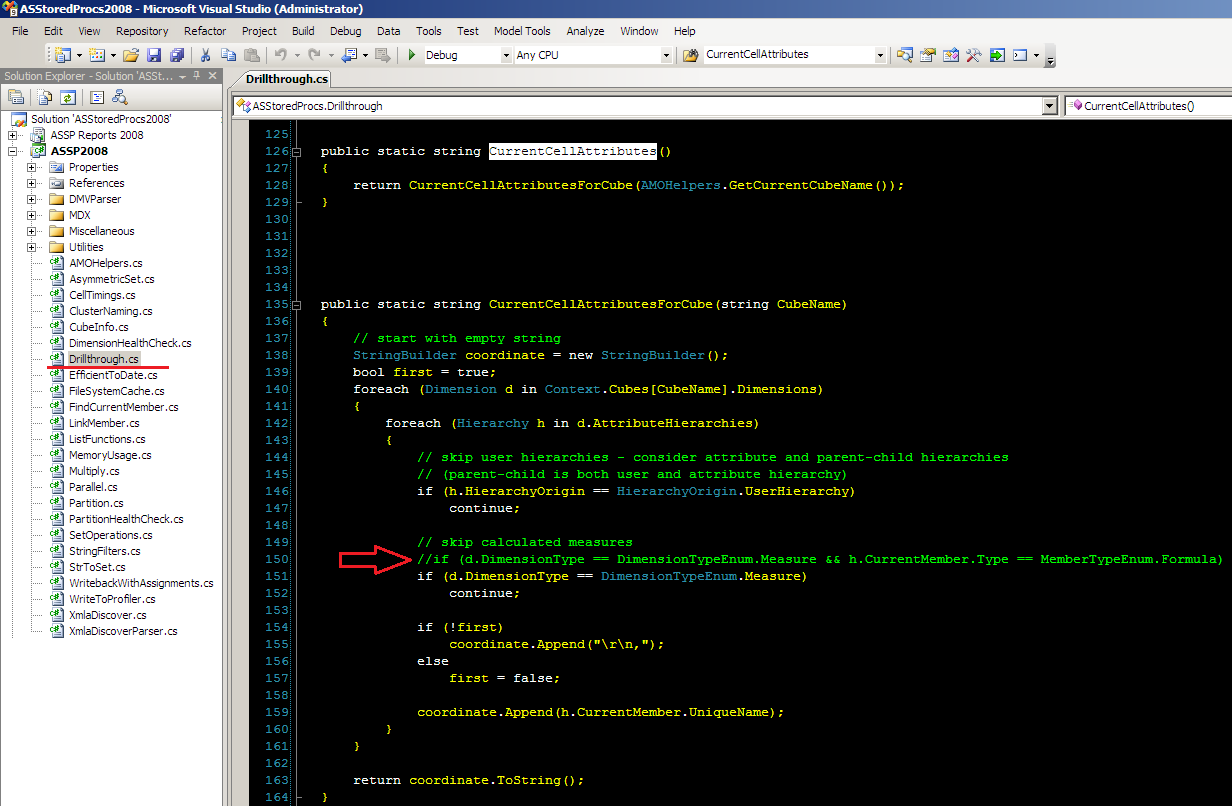Click the Add New Item icon

[x=96, y=55]
